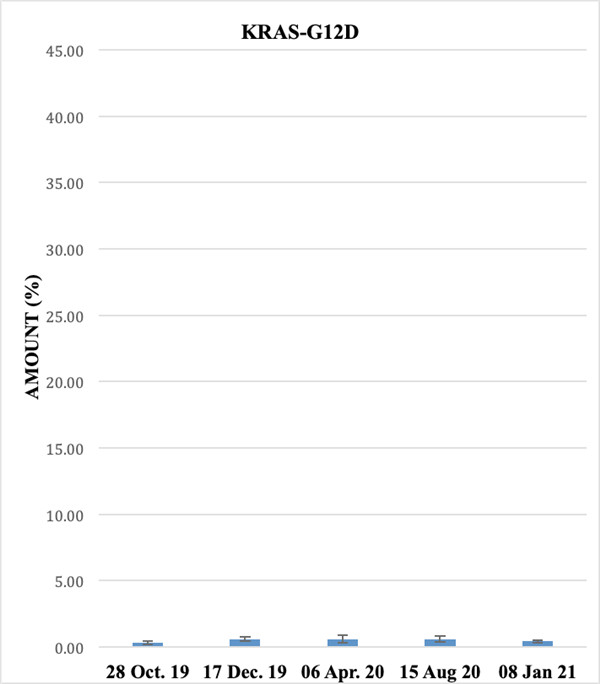Click the 15 Aug 20 x-axis label

(x=440, y=670)
